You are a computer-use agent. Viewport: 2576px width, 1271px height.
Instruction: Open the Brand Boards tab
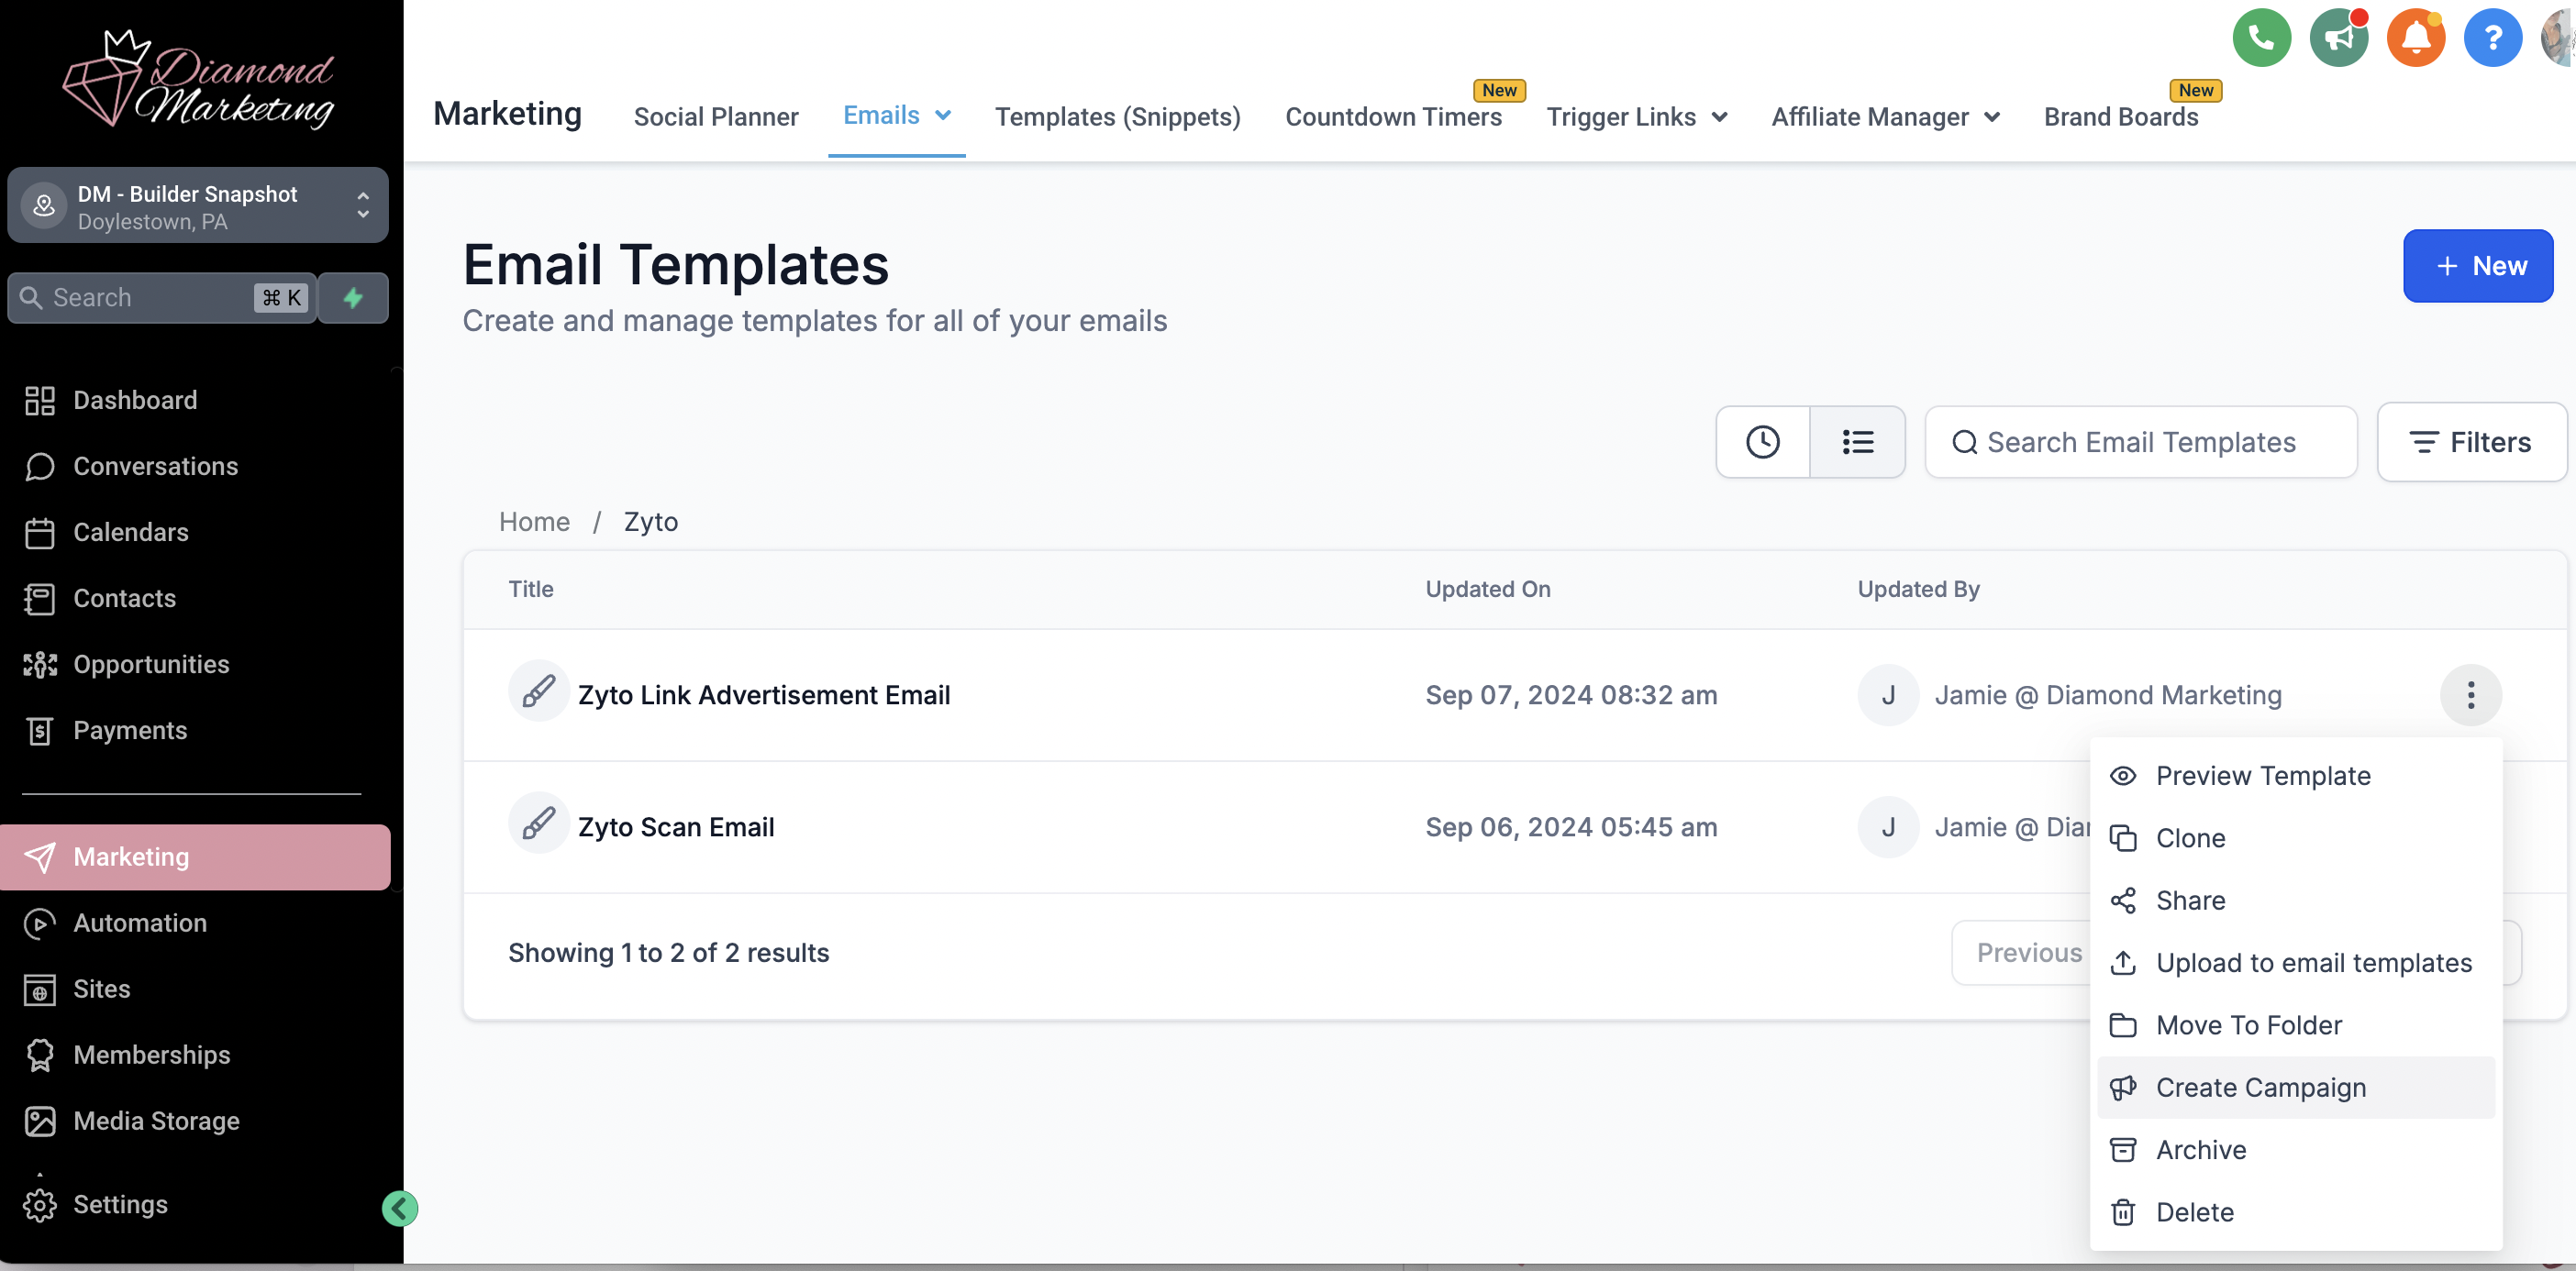pyautogui.click(x=2120, y=117)
